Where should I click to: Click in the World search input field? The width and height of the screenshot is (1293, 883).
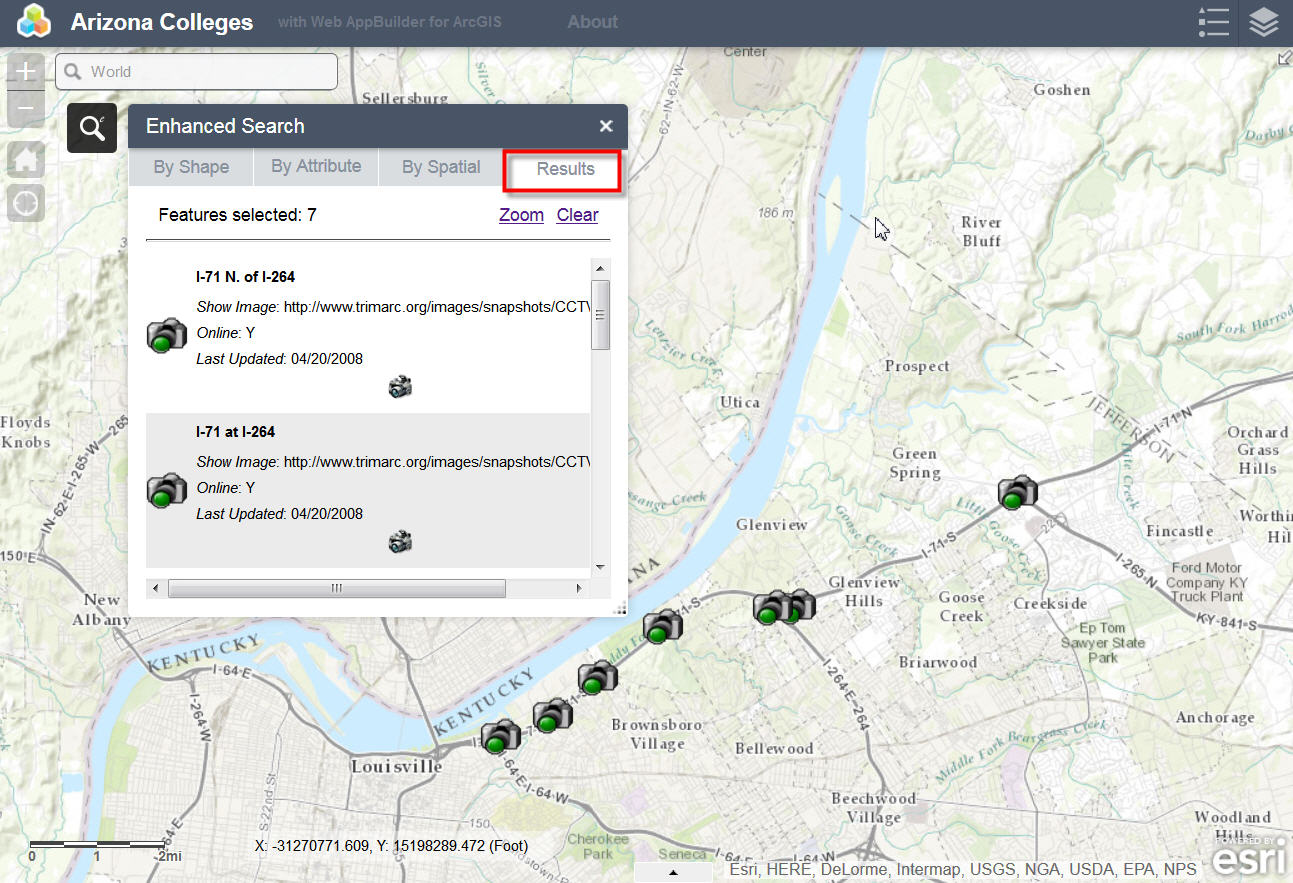click(196, 72)
